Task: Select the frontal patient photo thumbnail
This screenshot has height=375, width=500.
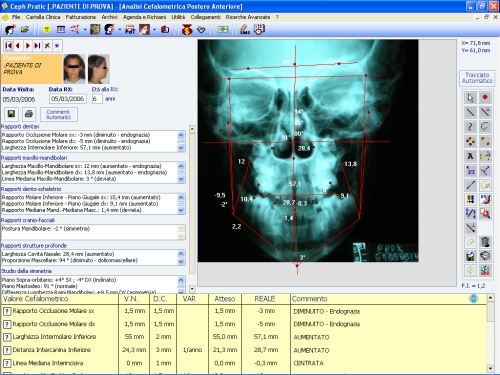Action: (74, 69)
